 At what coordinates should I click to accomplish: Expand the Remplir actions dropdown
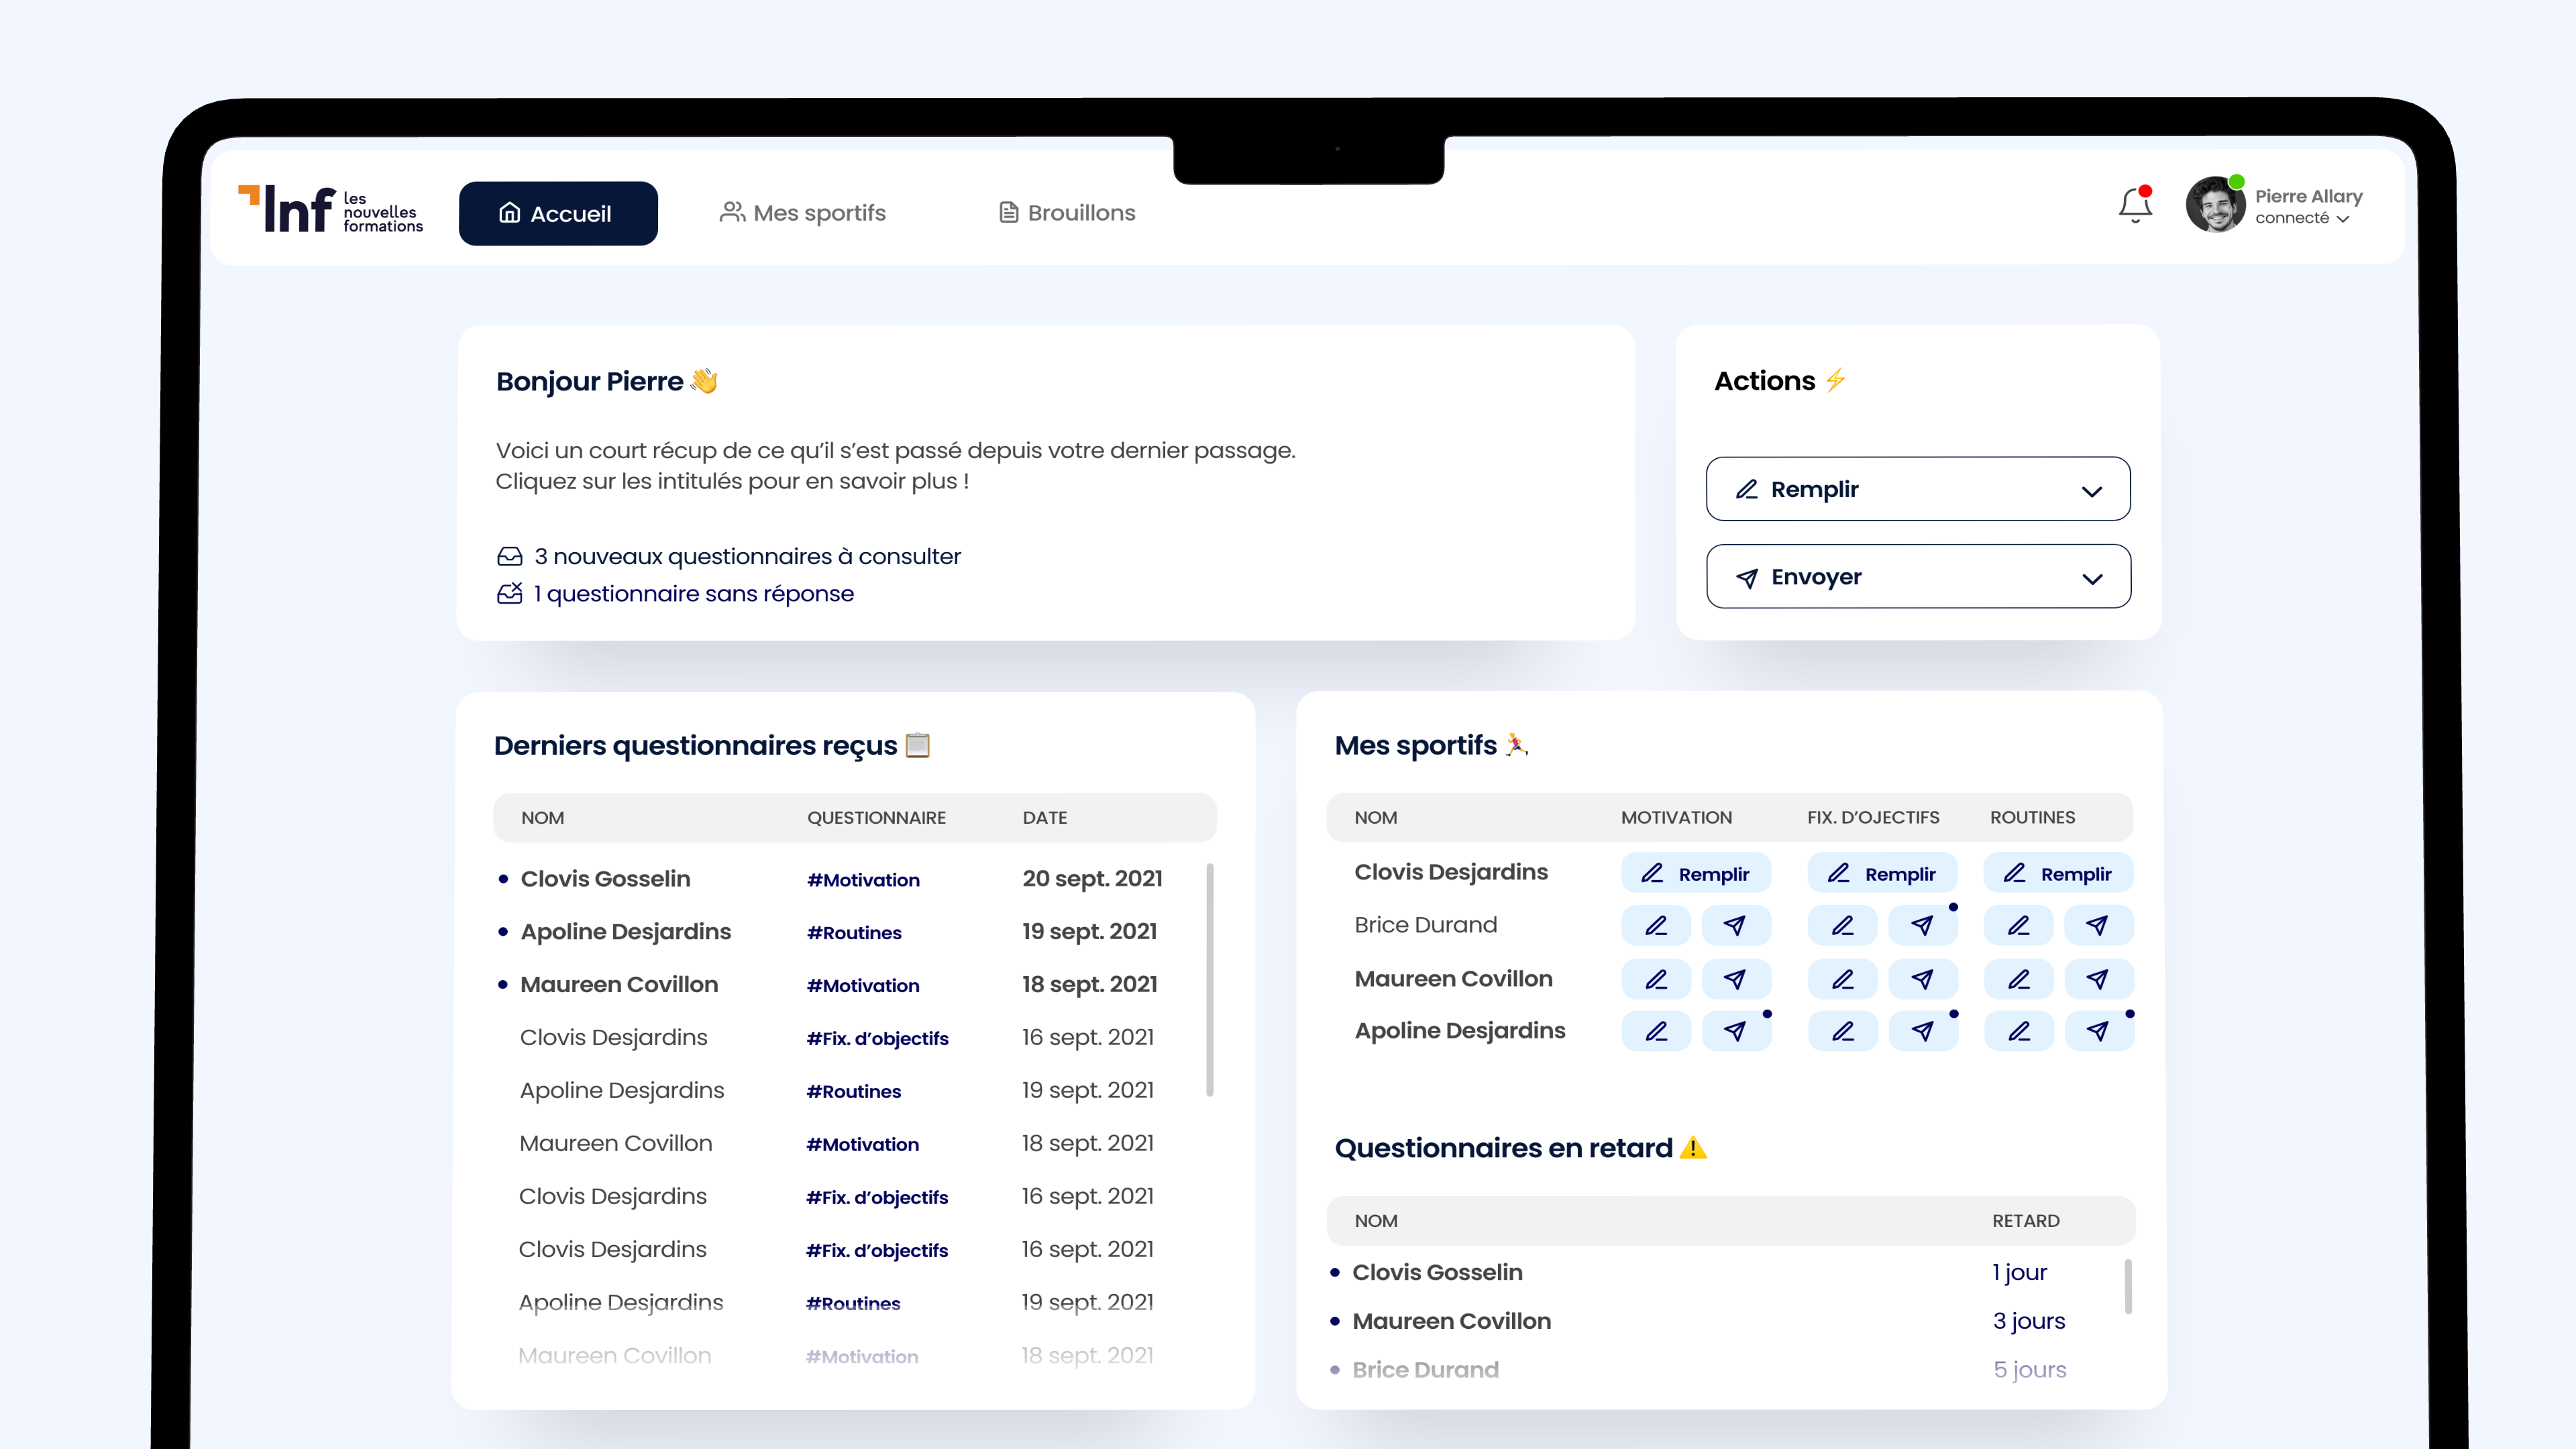click(x=1918, y=489)
